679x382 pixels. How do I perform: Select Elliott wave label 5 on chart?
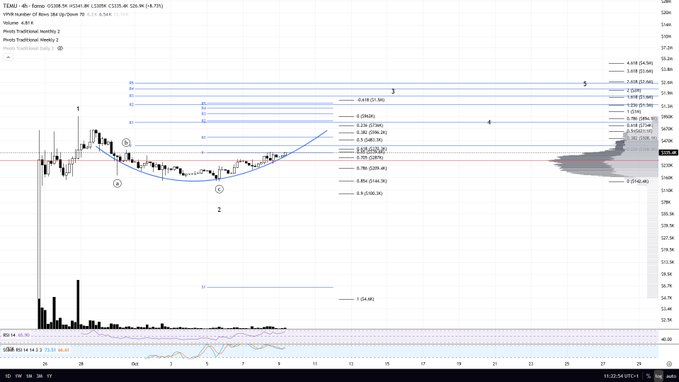pyautogui.click(x=585, y=84)
